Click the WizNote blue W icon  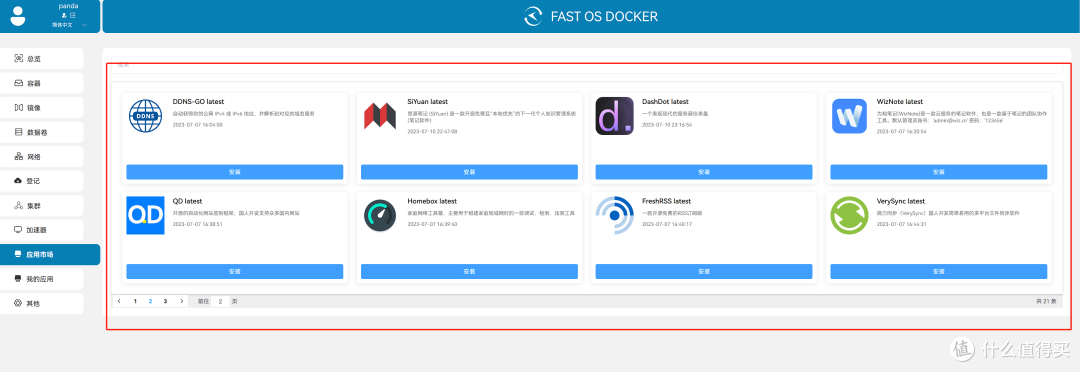849,116
